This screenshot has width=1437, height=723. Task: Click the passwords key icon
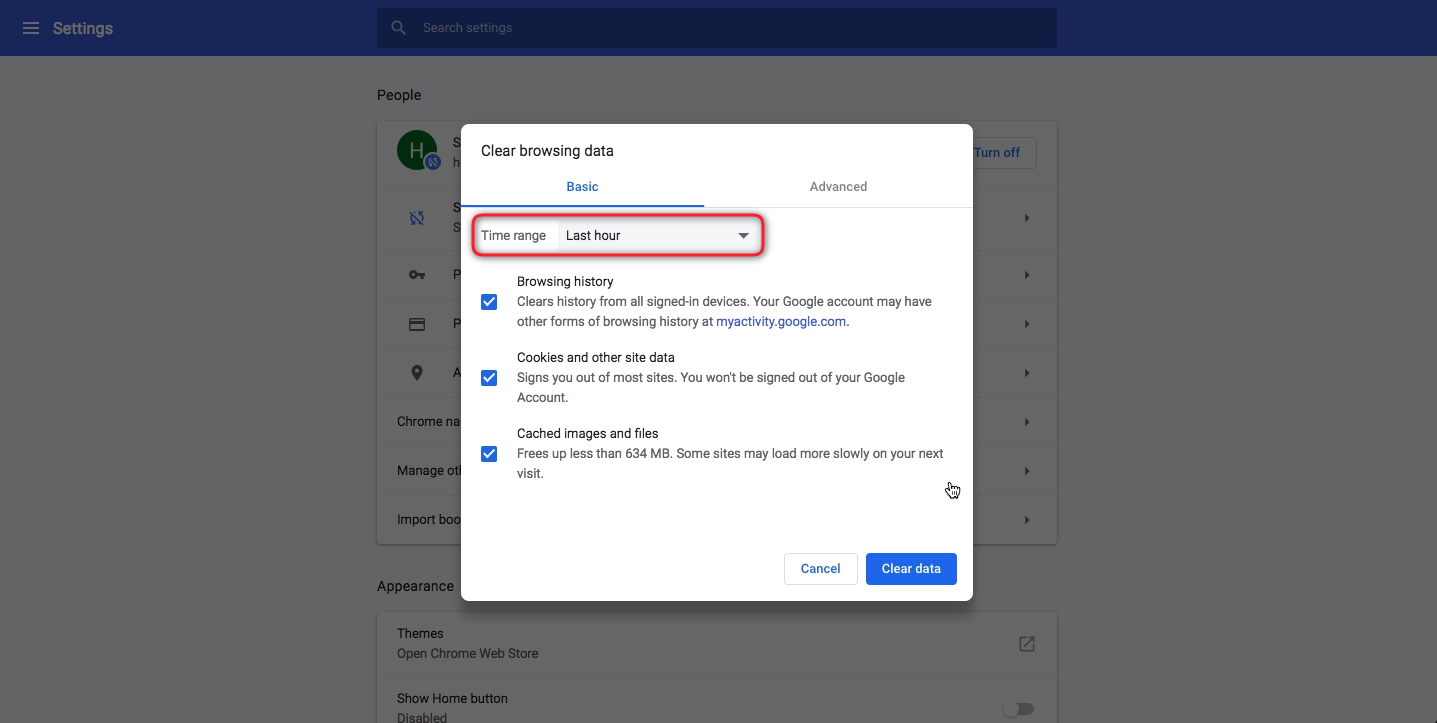(x=417, y=275)
